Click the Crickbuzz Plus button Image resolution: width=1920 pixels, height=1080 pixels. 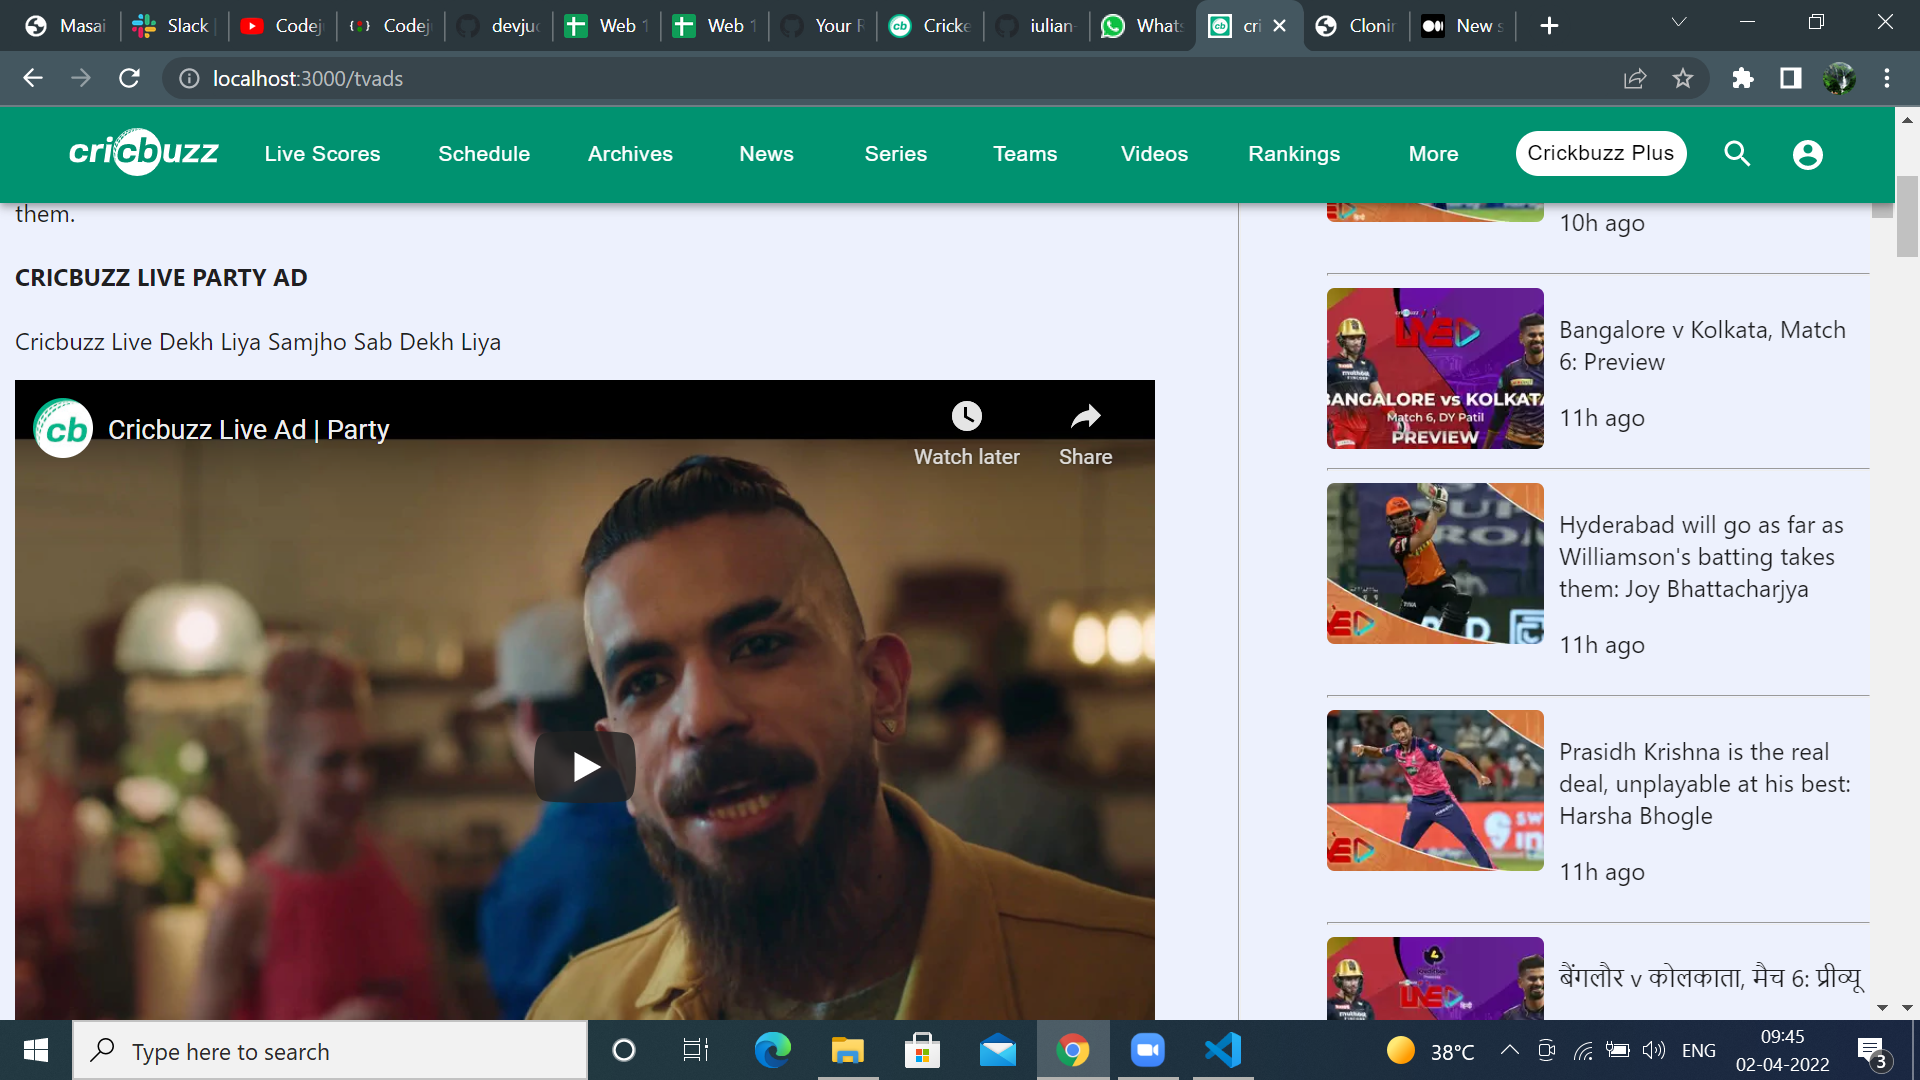(1600, 153)
